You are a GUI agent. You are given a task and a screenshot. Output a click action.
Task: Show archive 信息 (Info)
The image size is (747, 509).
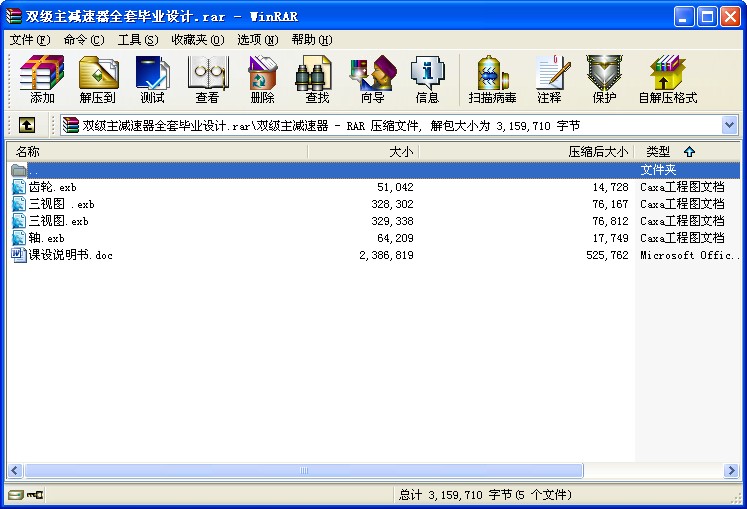pyautogui.click(x=427, y=79)
